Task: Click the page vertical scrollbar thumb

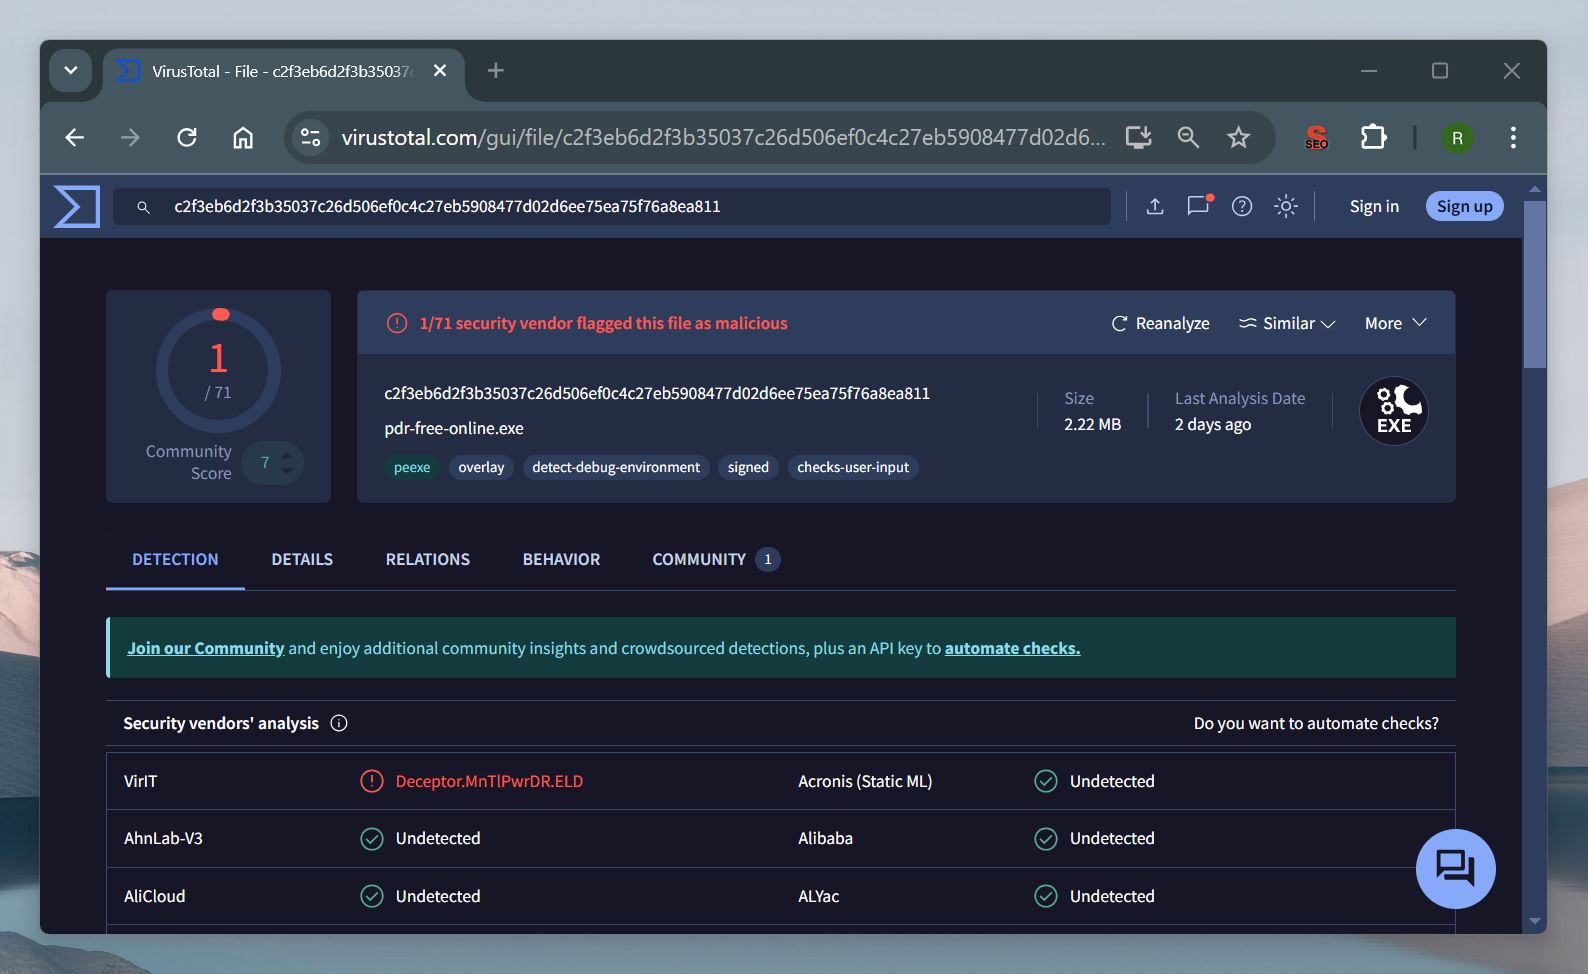Action: (x=1535, y=285)
